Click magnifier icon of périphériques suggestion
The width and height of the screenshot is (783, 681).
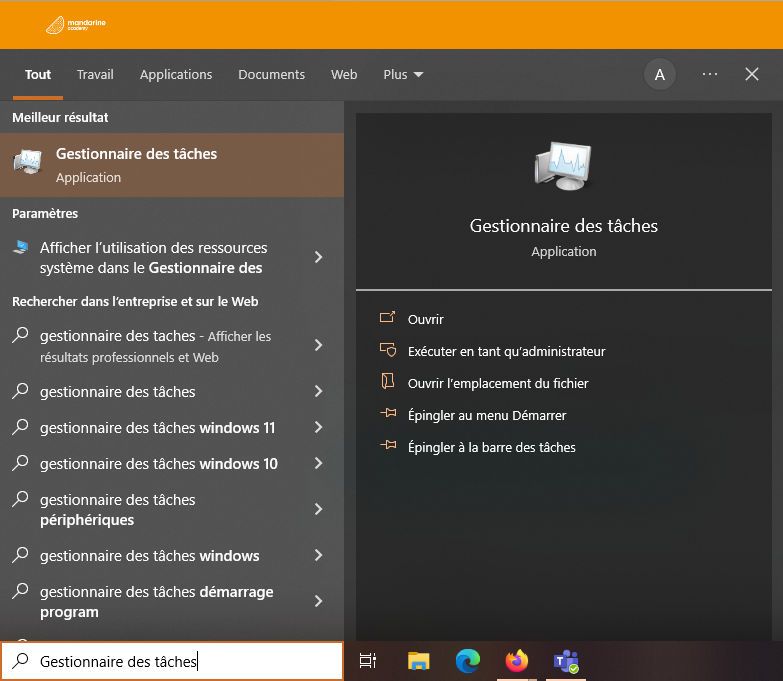click(20, 499)
